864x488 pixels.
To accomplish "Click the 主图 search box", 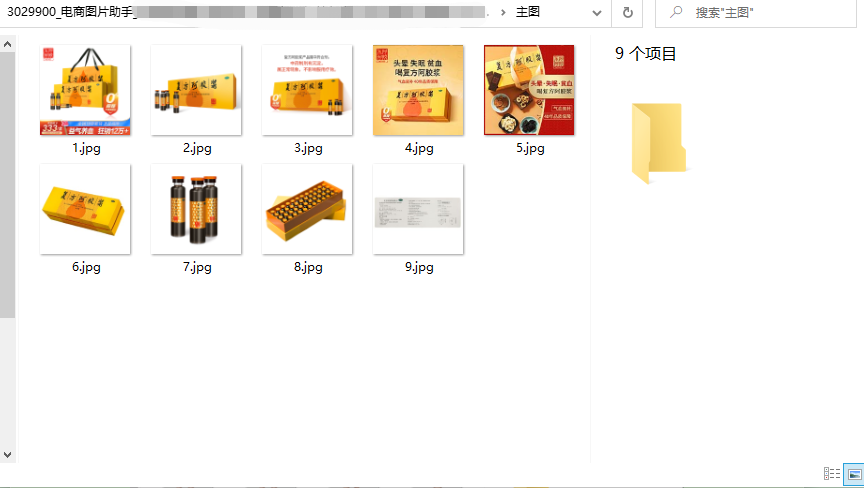I will click(755, 13).
